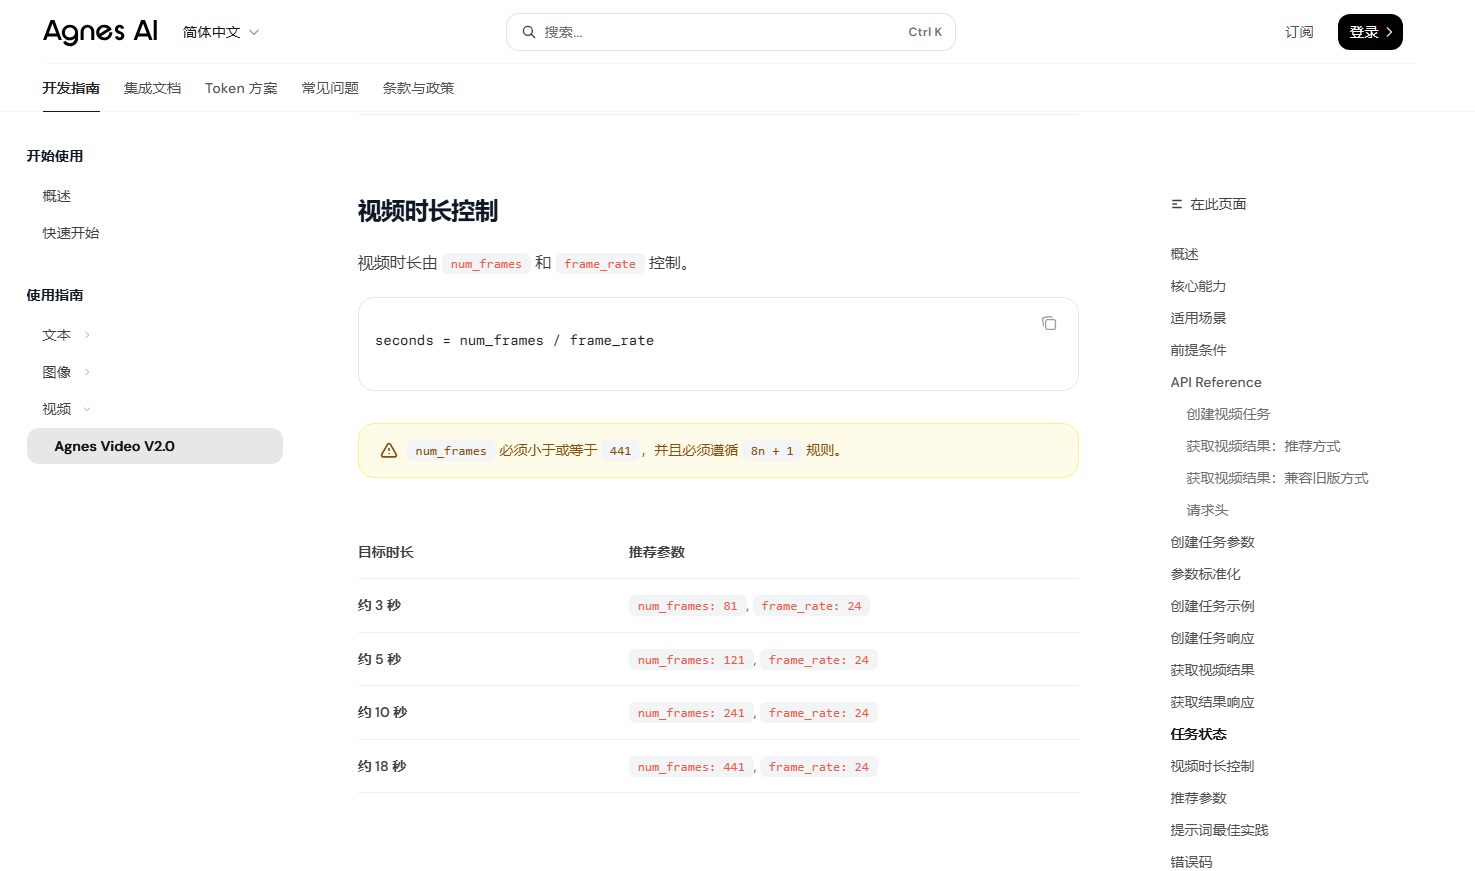Click the 约 3 秒 table row
Screen dimensions: 1475x871
click(x=718, y=606)
